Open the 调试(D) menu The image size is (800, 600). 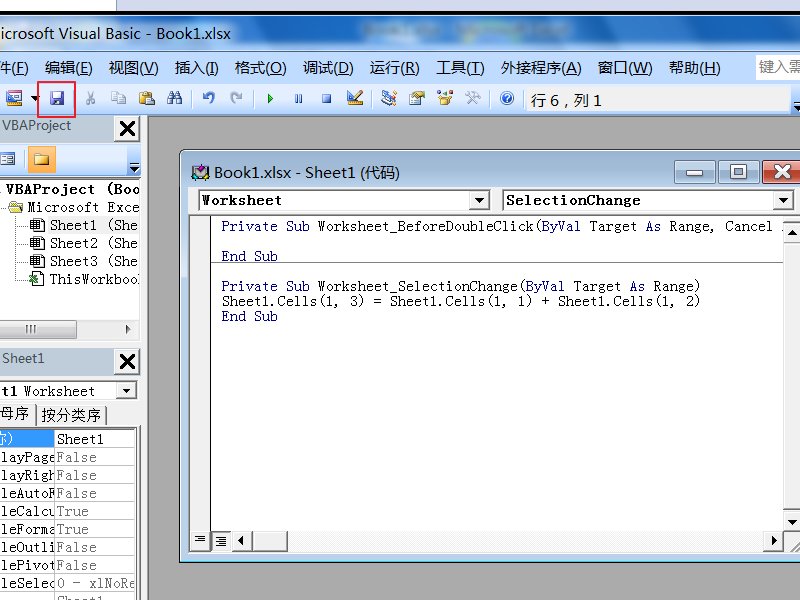tap(328, 68)
